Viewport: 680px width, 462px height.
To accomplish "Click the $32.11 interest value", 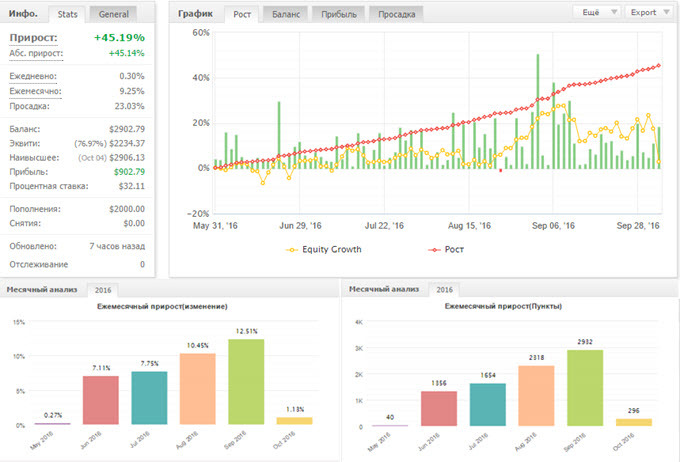I will coord(132,186).
